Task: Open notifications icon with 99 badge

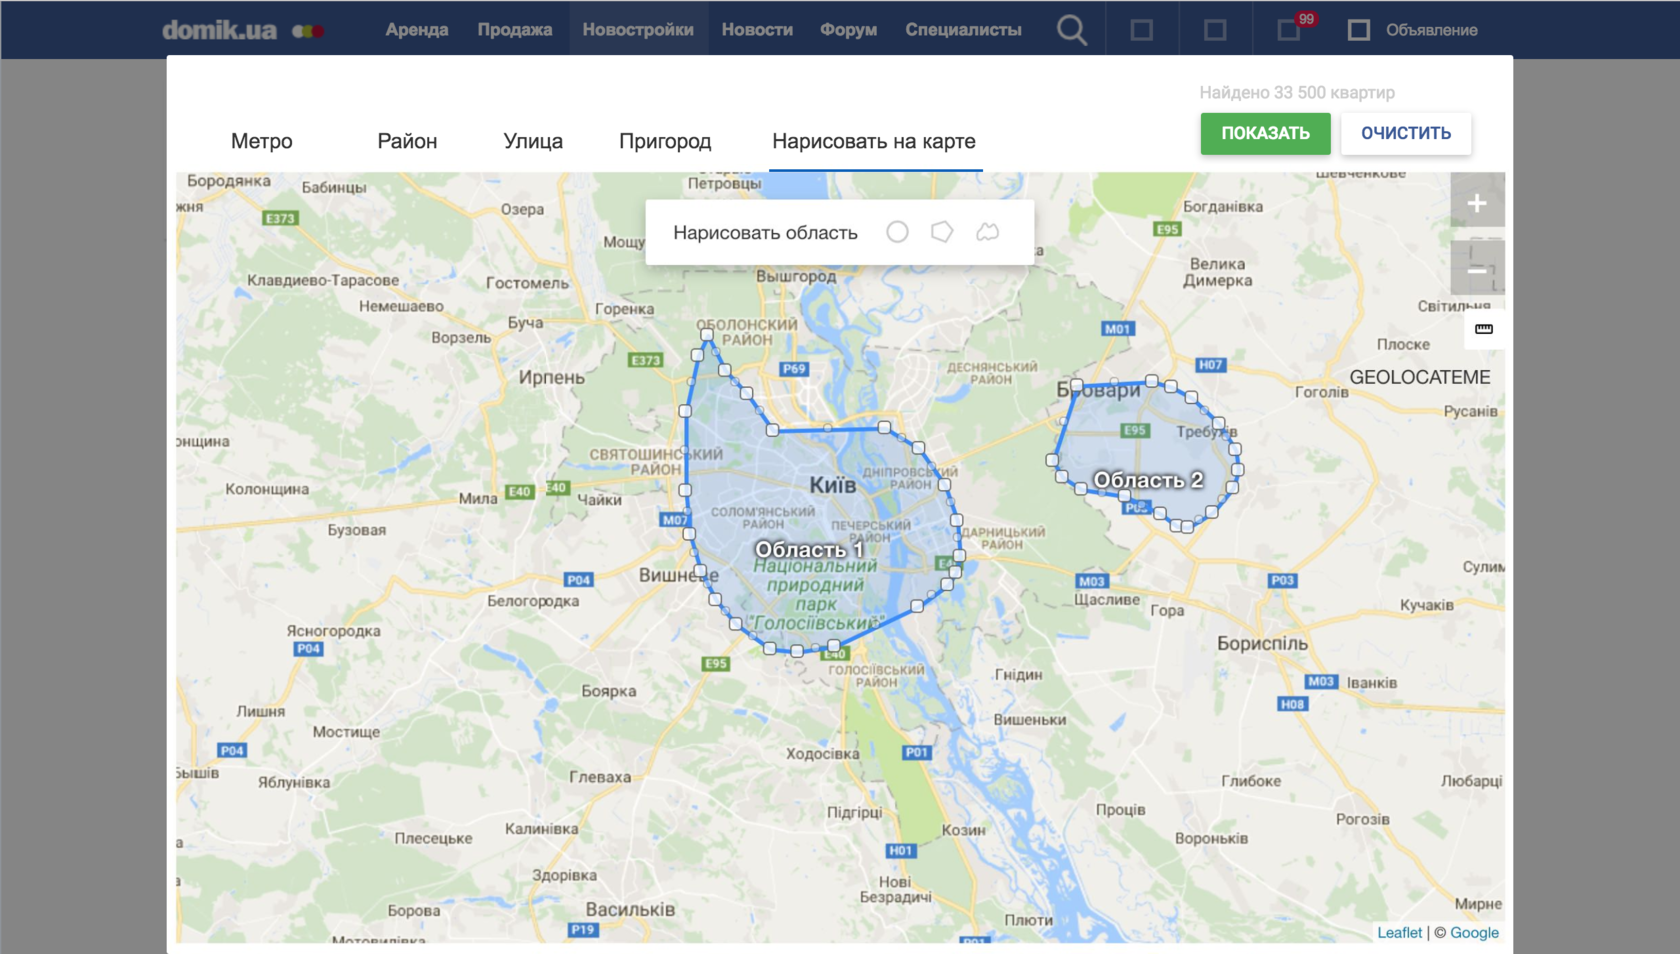Action: pos(1290,30)
